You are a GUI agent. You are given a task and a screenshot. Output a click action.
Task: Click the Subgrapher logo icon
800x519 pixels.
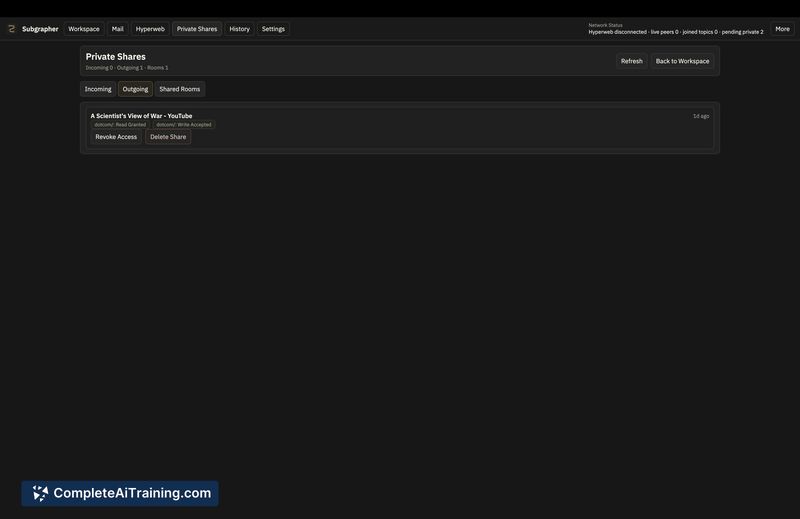coord(11,29)
